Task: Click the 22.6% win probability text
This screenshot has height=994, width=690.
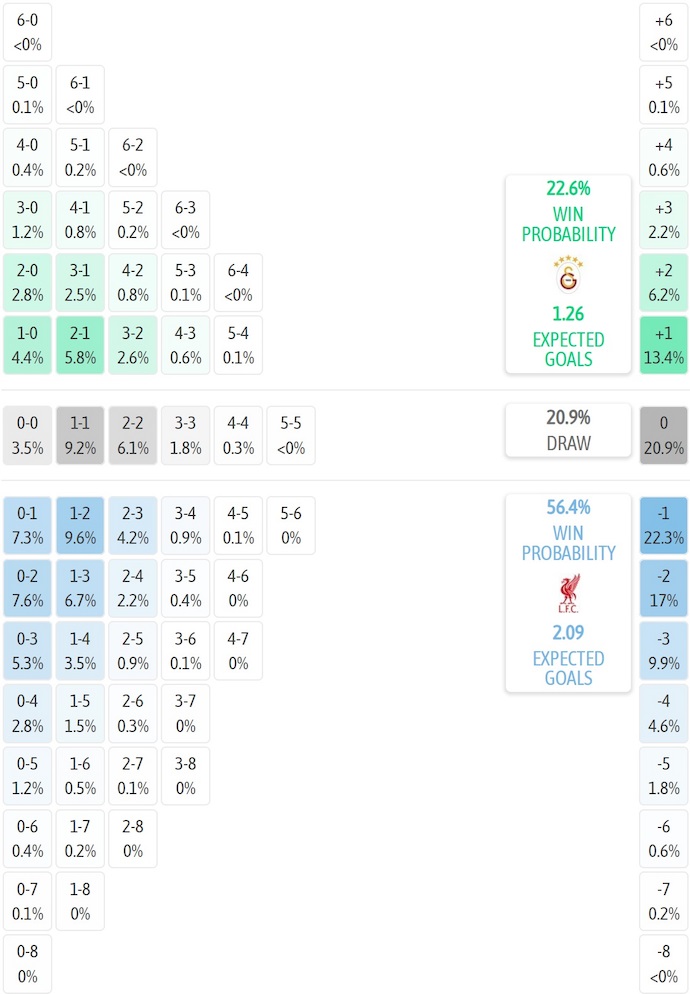Action: click(x=568, y=188)
